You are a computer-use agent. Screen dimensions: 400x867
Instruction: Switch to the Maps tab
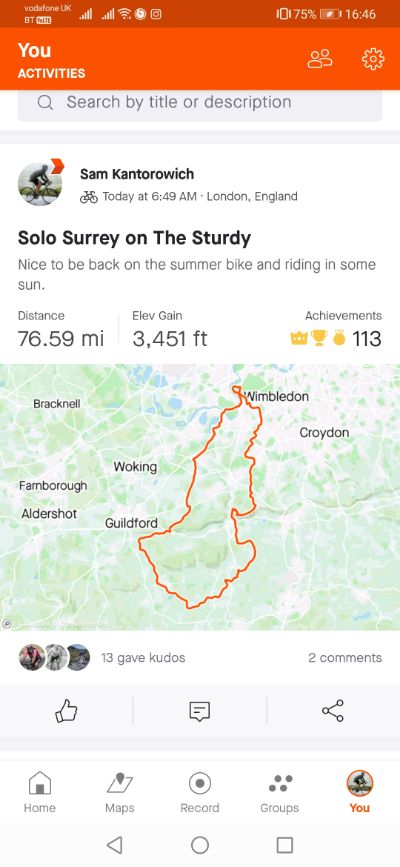120,792
